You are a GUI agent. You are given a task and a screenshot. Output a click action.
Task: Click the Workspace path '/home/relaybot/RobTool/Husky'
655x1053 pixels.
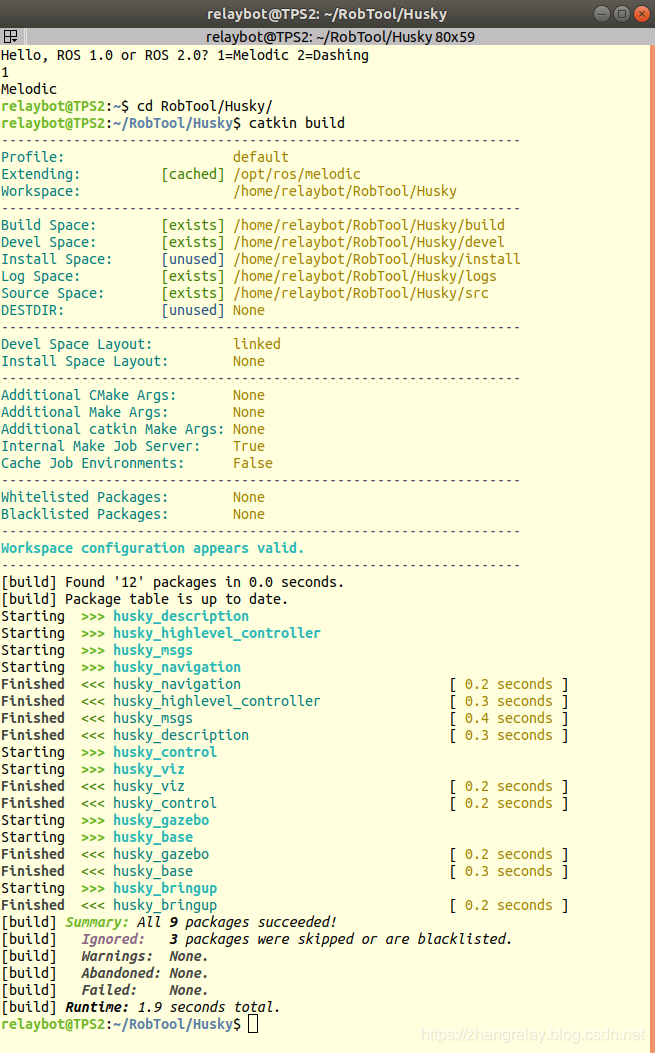pyautogui.click(x=345, y=191)
